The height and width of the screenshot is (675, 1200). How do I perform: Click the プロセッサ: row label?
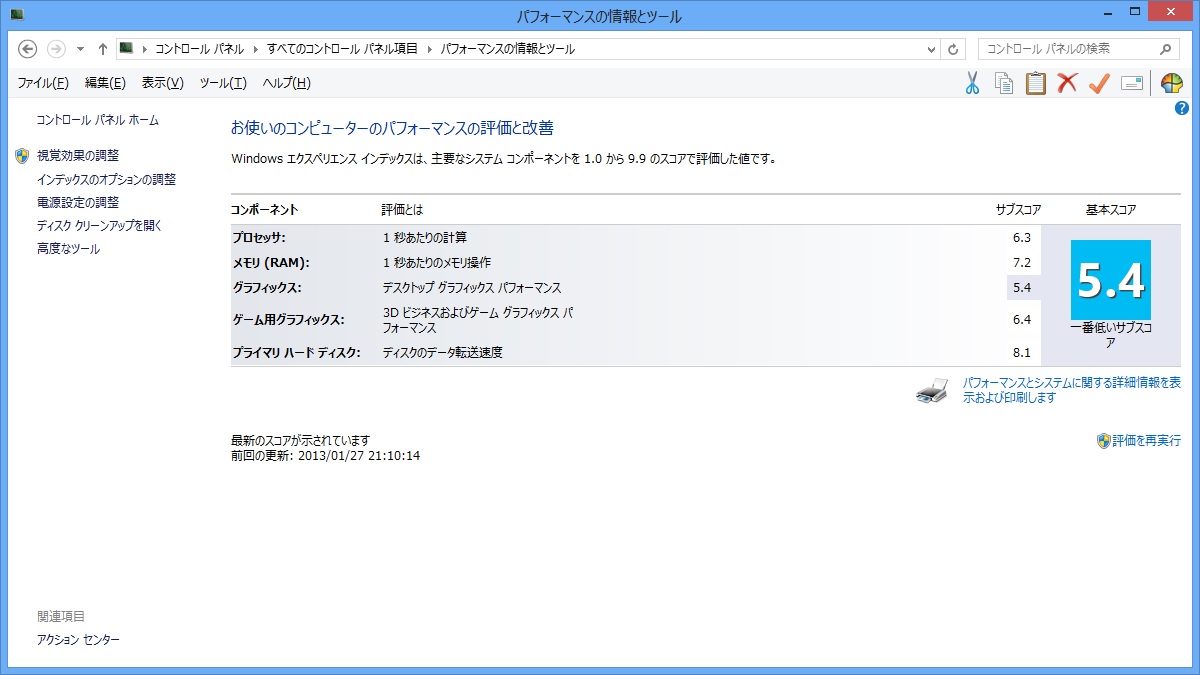click(259, 238)
